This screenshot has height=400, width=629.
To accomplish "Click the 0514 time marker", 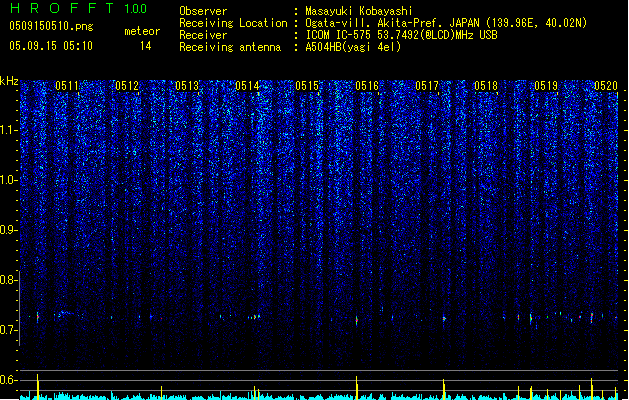I will (x=247, y=86).
